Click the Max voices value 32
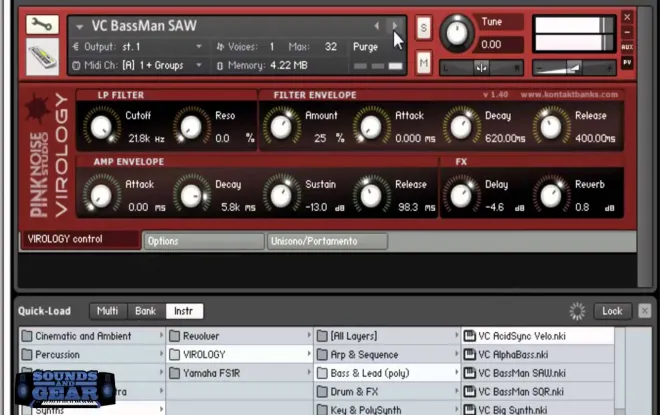660x415 pixels. tap(331, 47)
